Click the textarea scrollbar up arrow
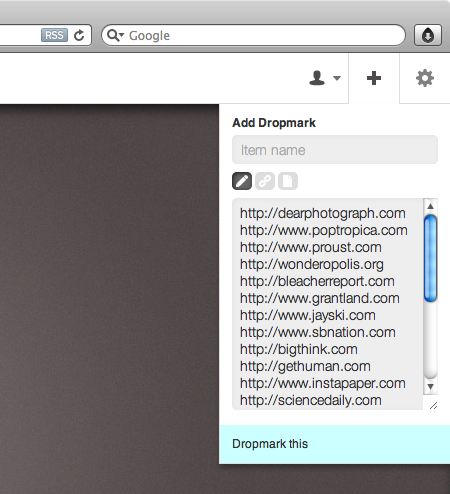450x494 pixels. [x=430, y=206]
